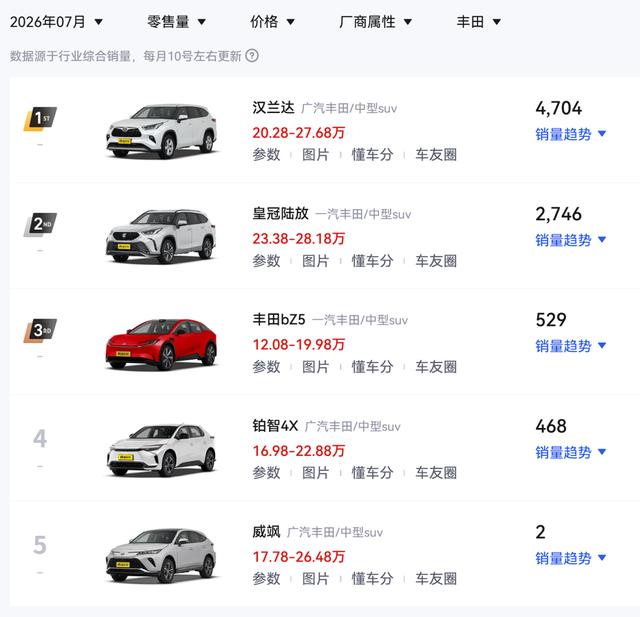Expand 销量趋势 for 汉兰达

pos(571,134)
